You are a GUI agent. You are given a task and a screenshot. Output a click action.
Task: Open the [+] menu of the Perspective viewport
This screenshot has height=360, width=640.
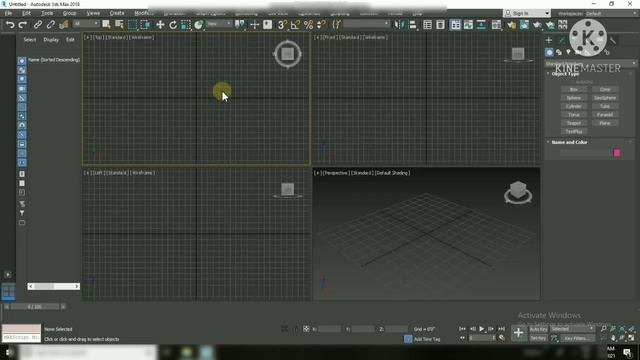[318, 173]
